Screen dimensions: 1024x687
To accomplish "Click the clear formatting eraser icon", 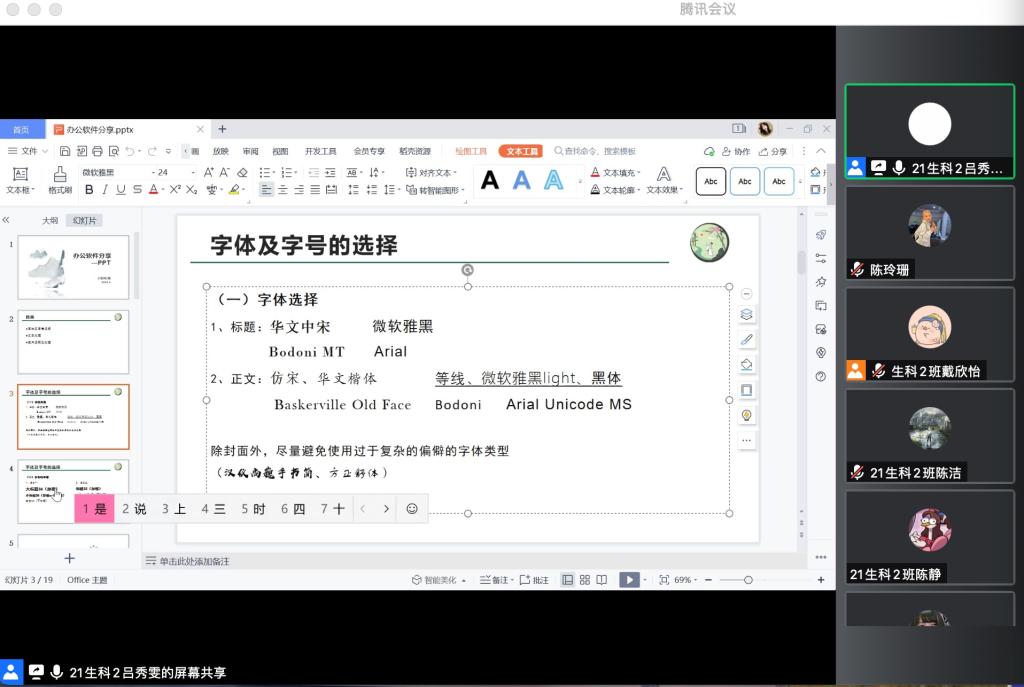I will (242, 172).
